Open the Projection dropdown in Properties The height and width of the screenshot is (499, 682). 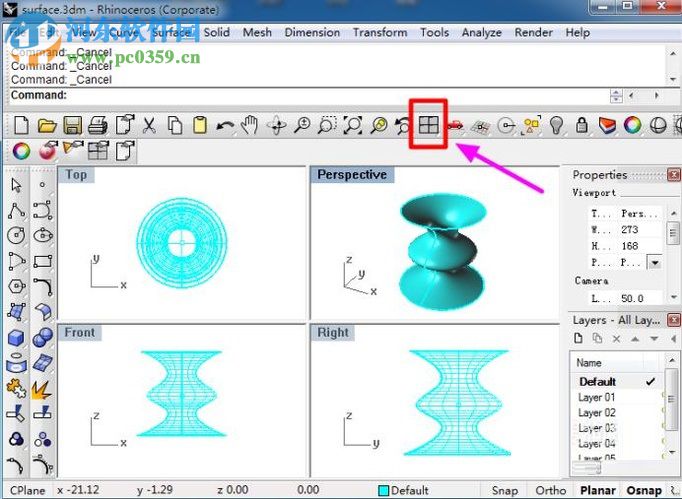655,263
